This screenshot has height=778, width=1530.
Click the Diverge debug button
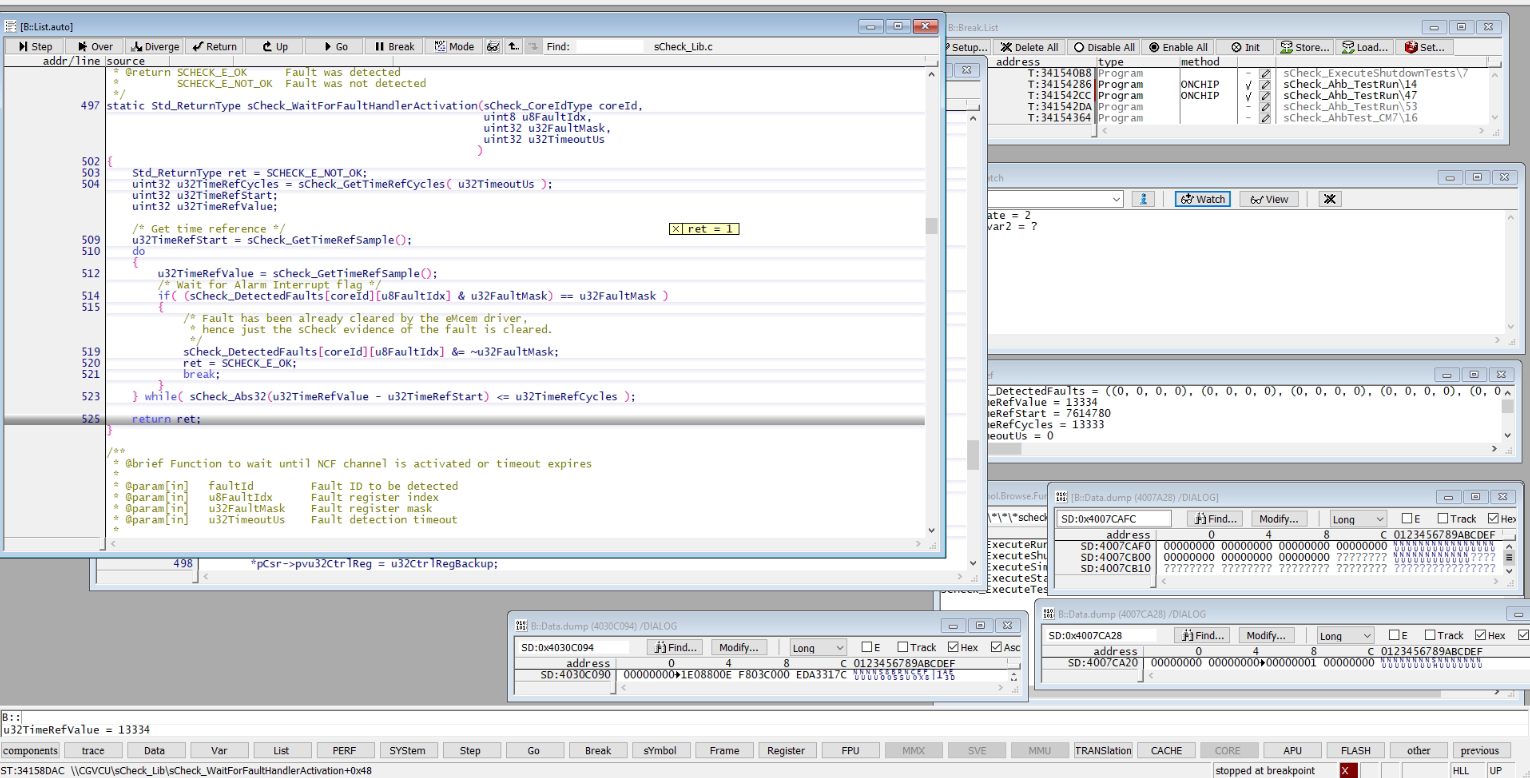[x=155, y=46]
